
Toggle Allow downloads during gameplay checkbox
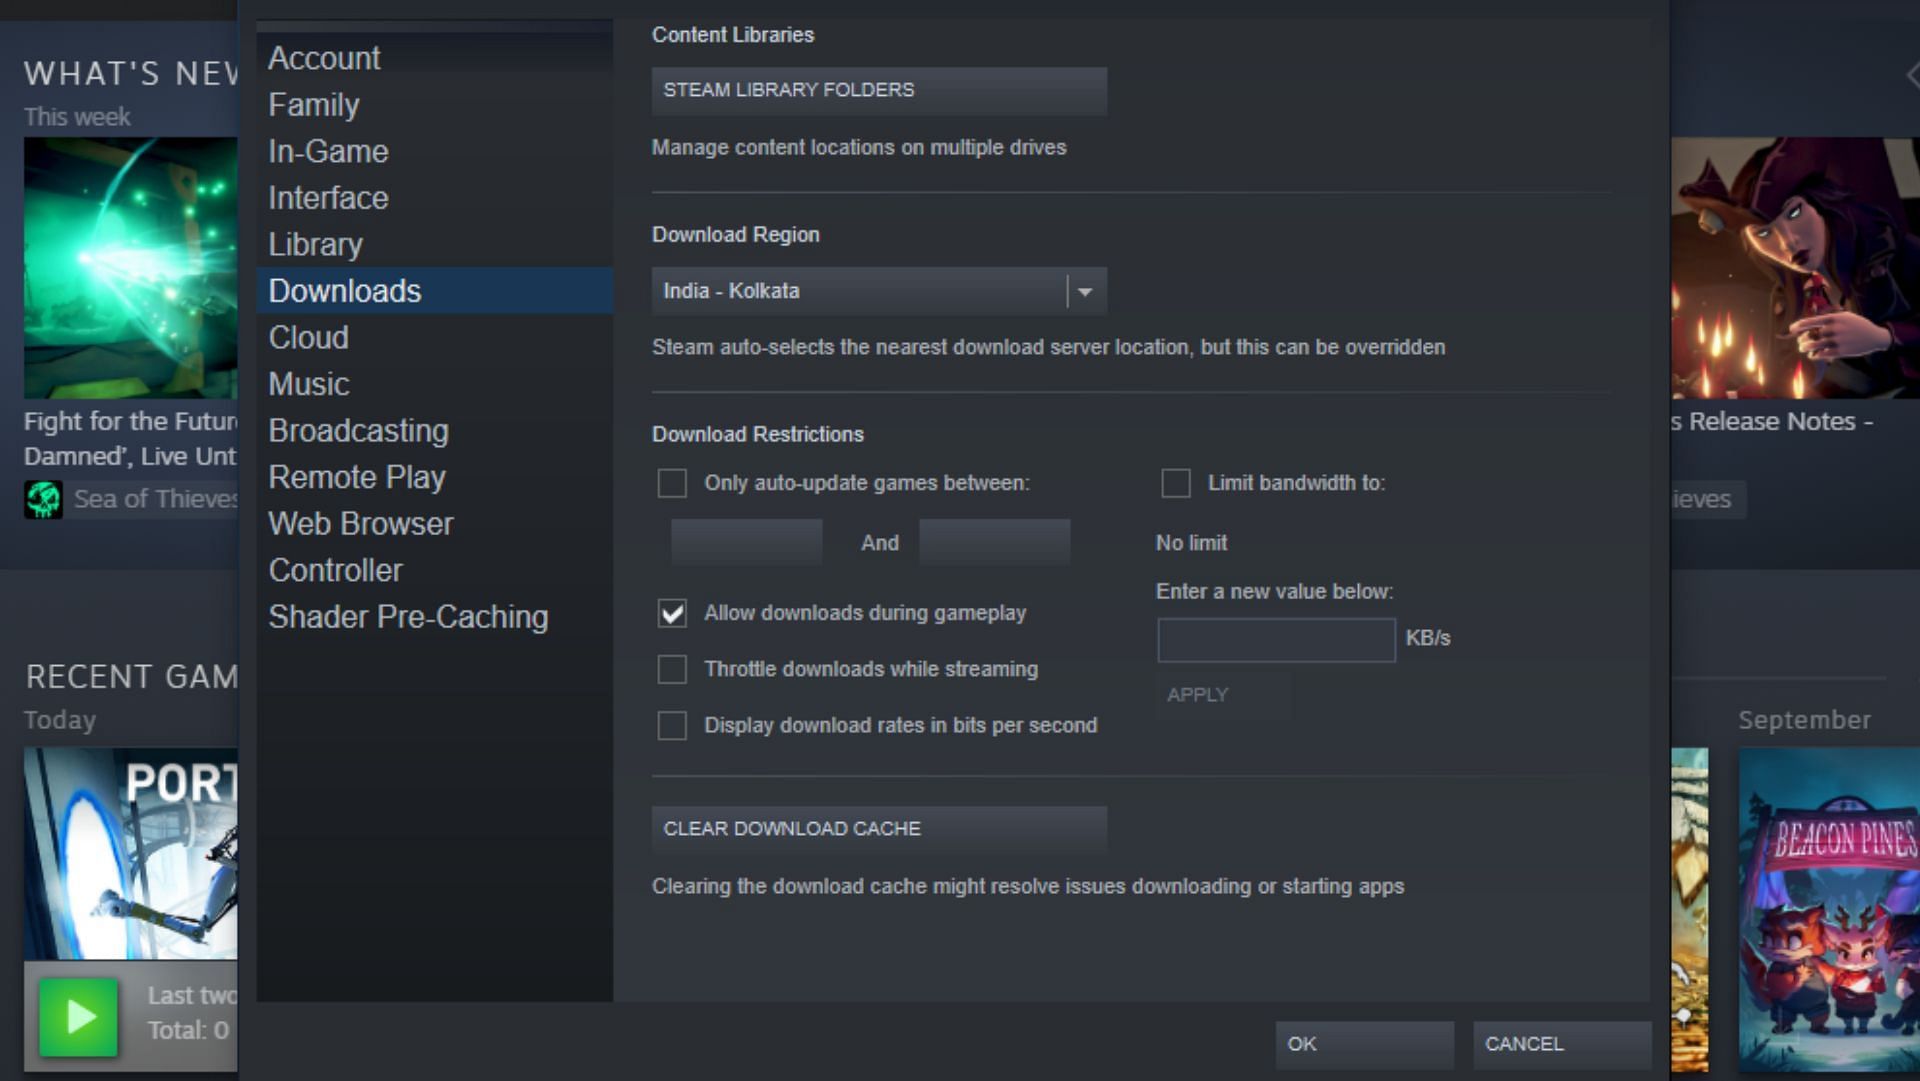(674, 612)
